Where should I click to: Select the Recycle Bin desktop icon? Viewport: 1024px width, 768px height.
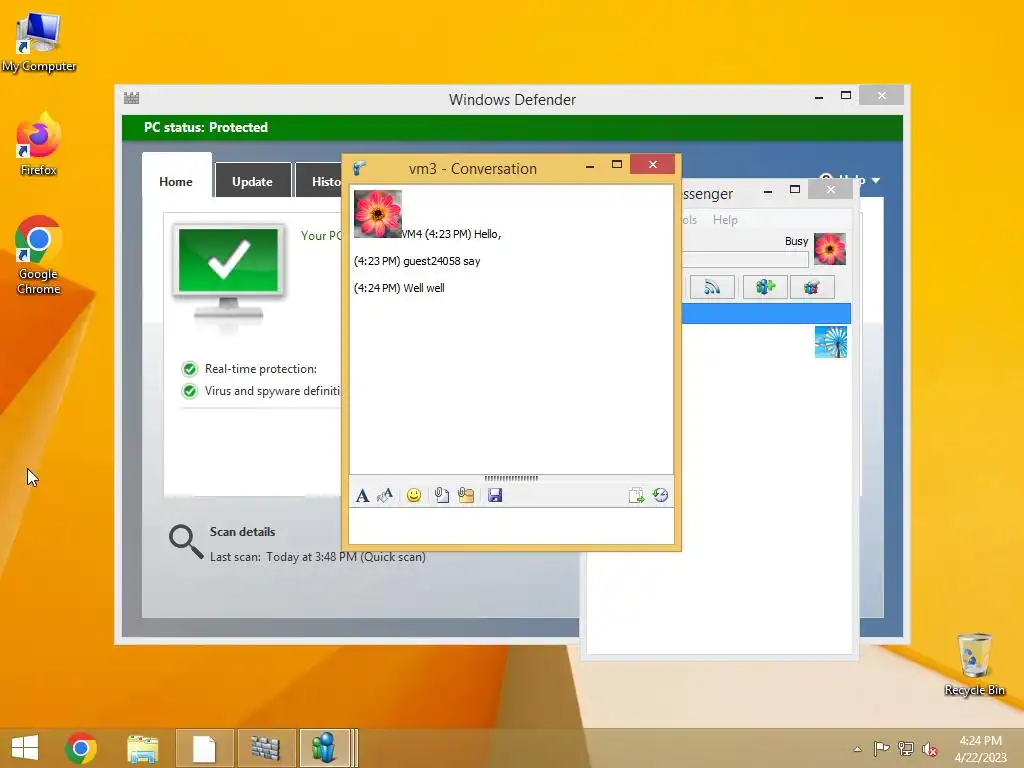pyautogui.click(x=974, y=665)
